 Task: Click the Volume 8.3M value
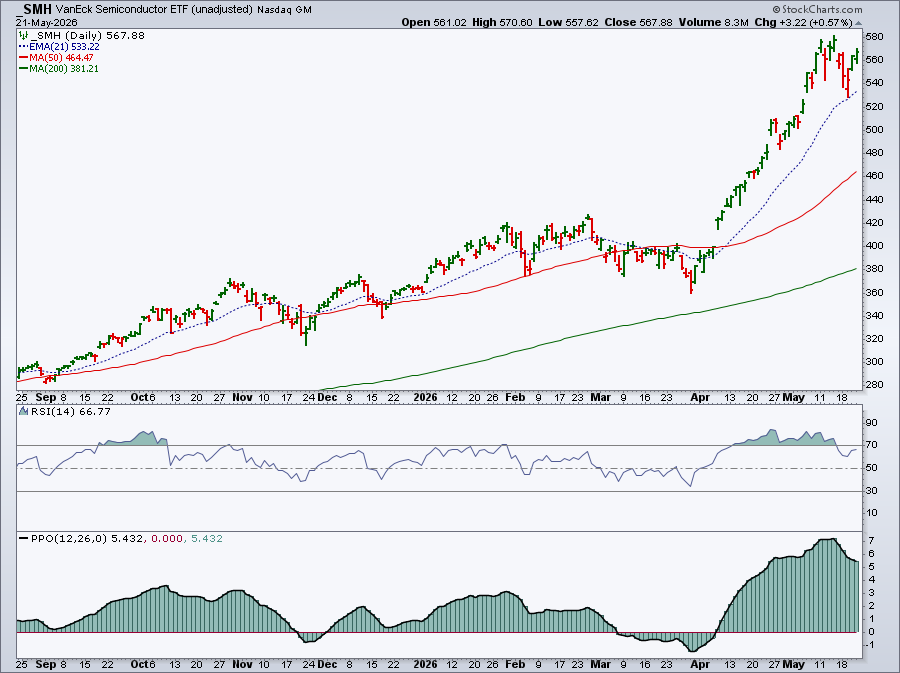[x=713, y=22]
